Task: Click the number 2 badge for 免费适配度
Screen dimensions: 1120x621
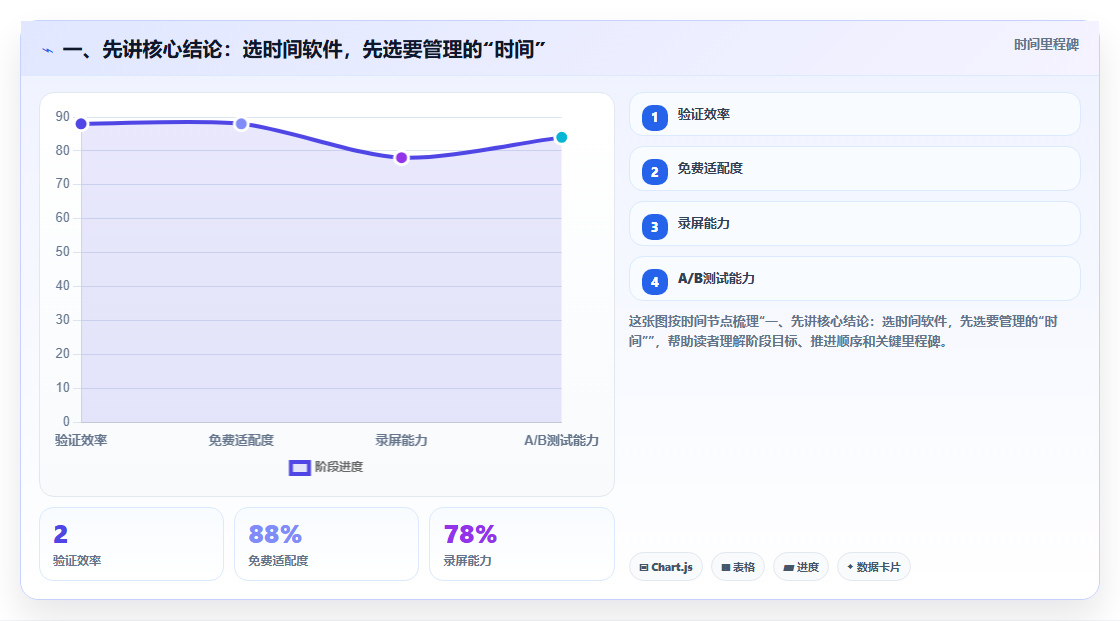Action: click(654, 172)
